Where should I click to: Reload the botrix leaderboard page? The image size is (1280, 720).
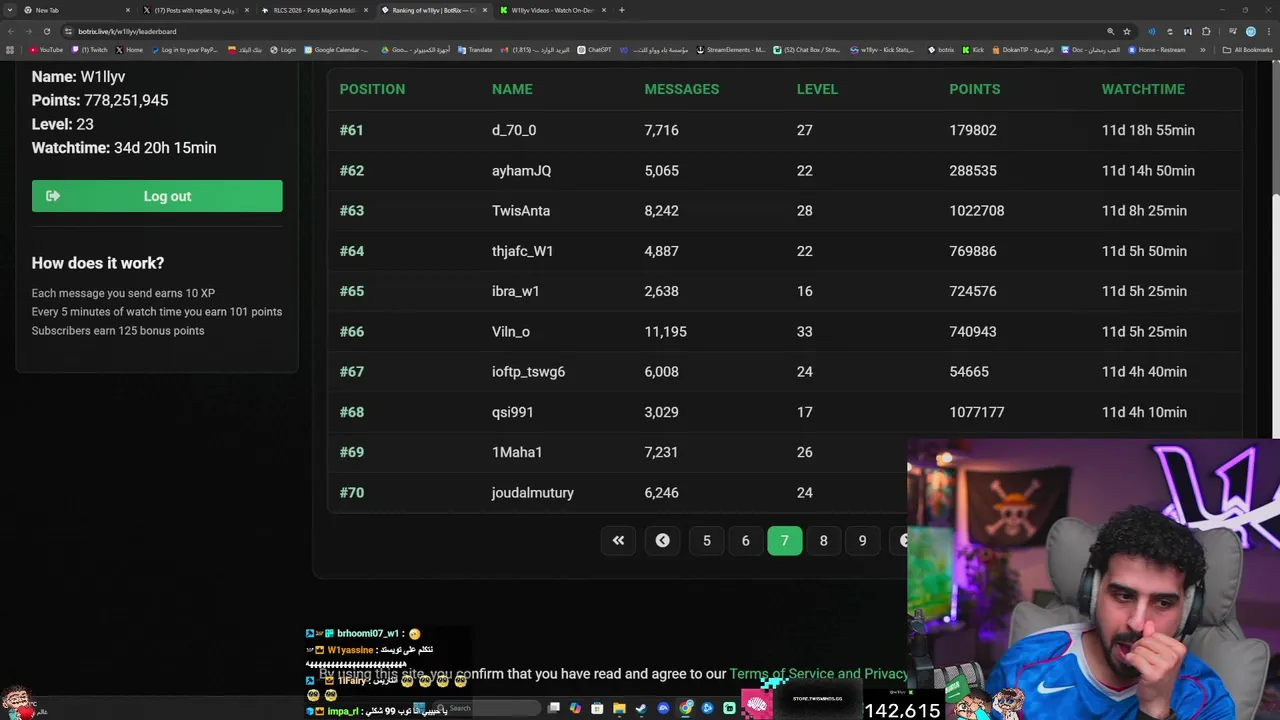tap(47, 31)
